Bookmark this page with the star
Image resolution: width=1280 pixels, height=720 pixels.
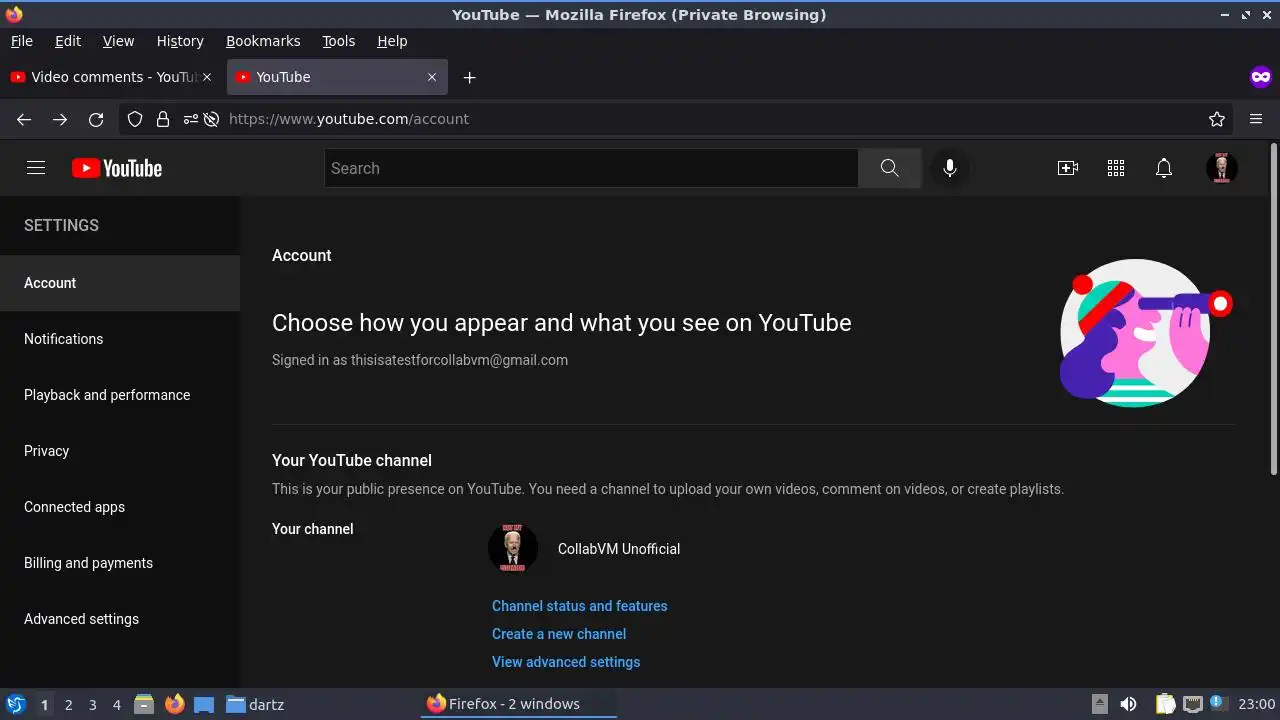click(x=1217, y=119)
